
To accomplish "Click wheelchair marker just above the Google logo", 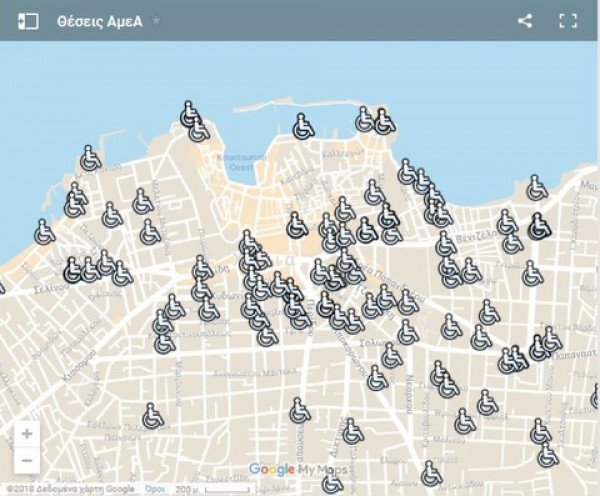I will click(300, 410).
